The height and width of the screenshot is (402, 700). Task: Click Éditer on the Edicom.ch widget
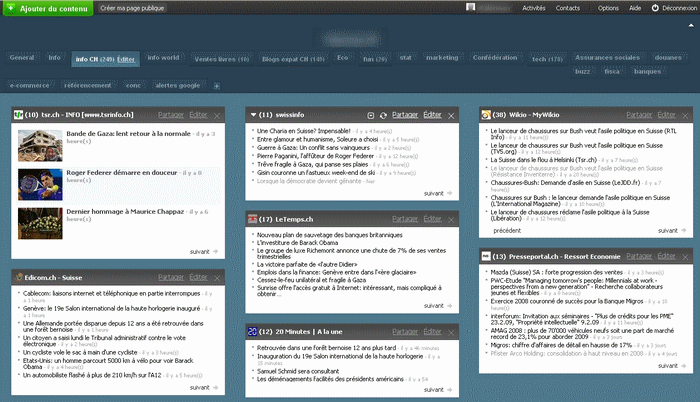point(198,277)
